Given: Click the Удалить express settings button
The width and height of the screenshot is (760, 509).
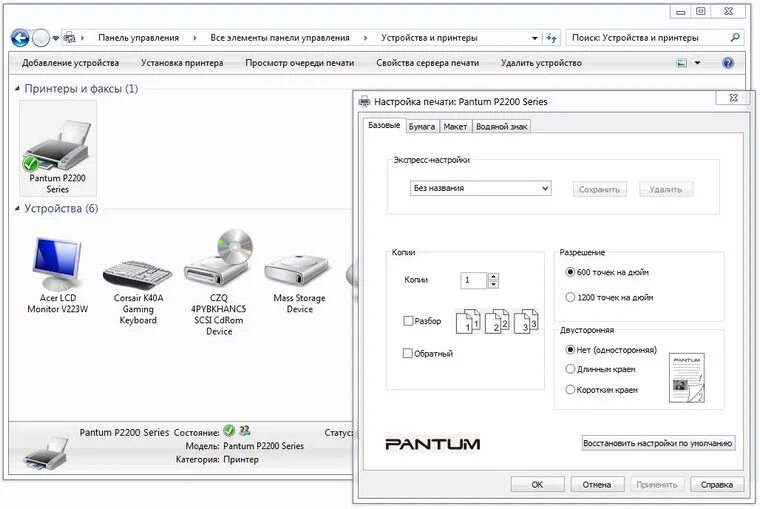Looking at the screenshot, I should coord(665,190).
